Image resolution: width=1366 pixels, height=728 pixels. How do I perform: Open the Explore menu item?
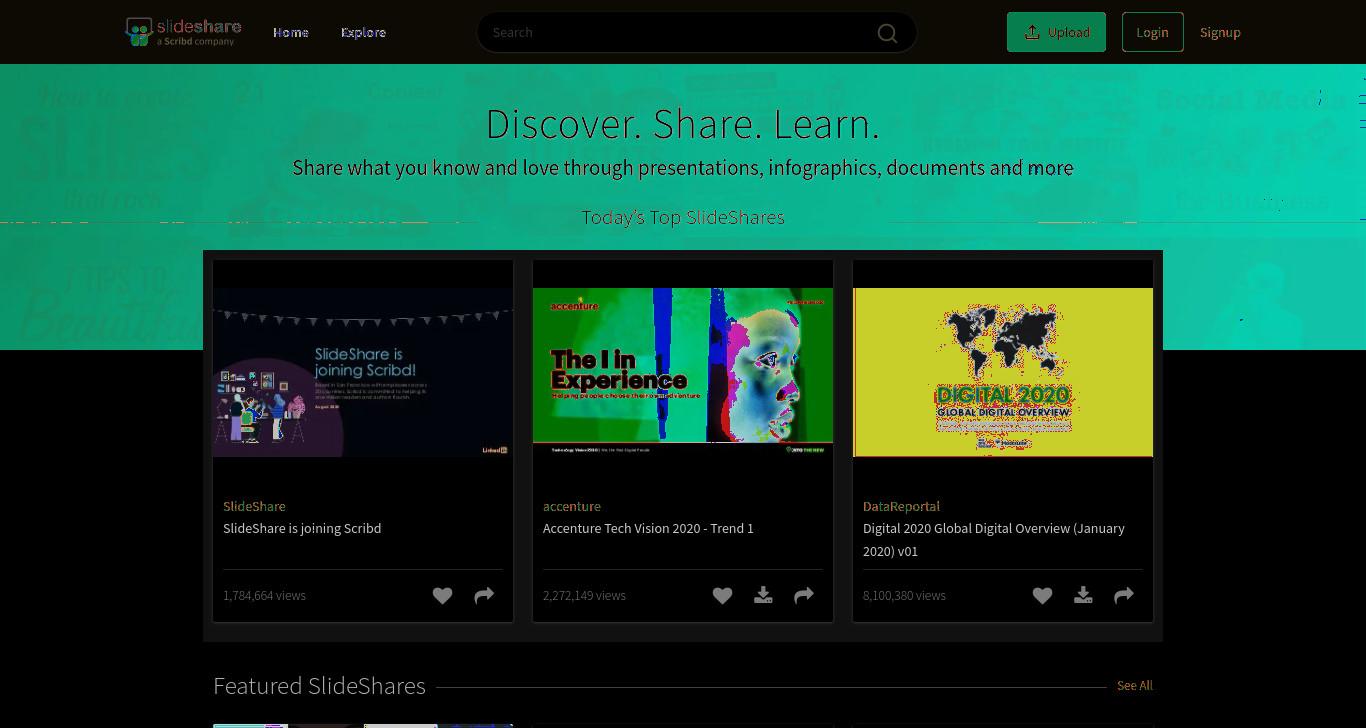tap(363, 32)
